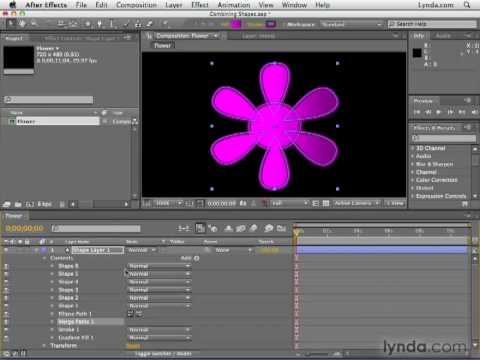Screen dimensions: 480x360
Task: Open the Effect menu
Action: pyautogui.click(x=200, y=5)
